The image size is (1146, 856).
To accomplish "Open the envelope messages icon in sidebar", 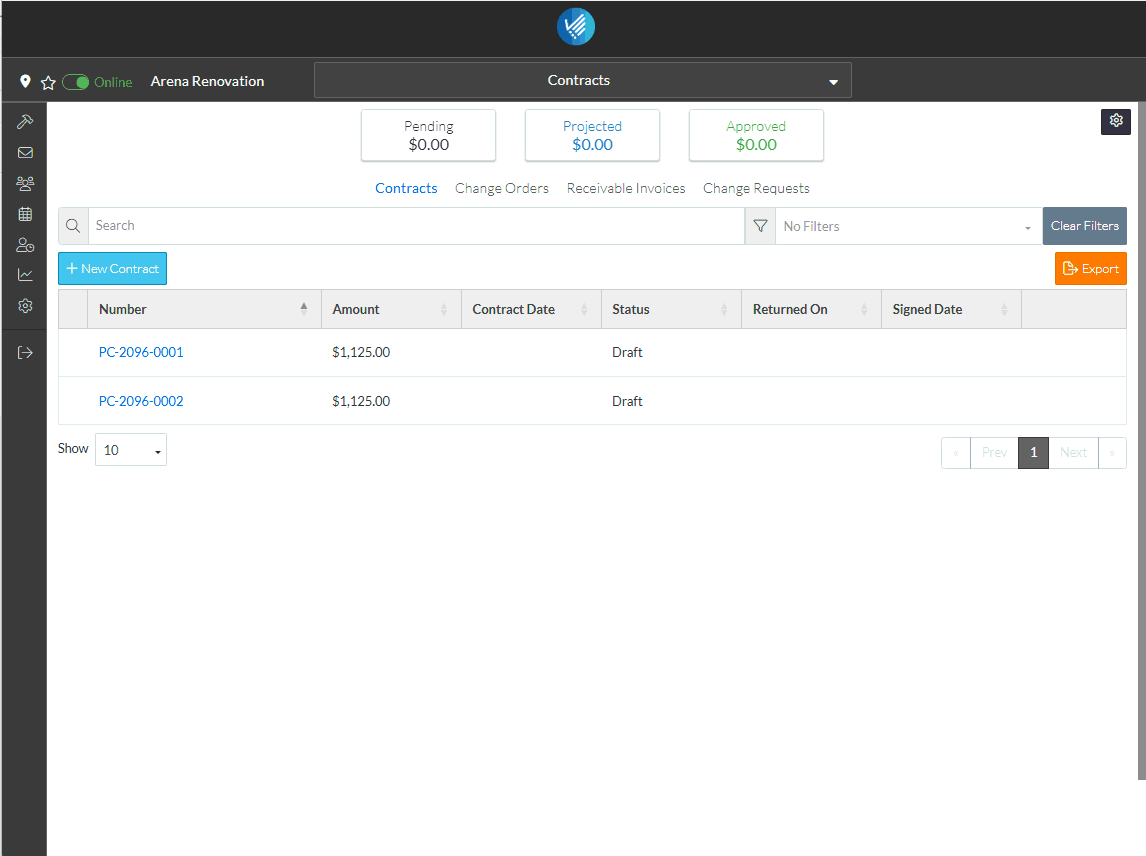I will pos(25,153).
